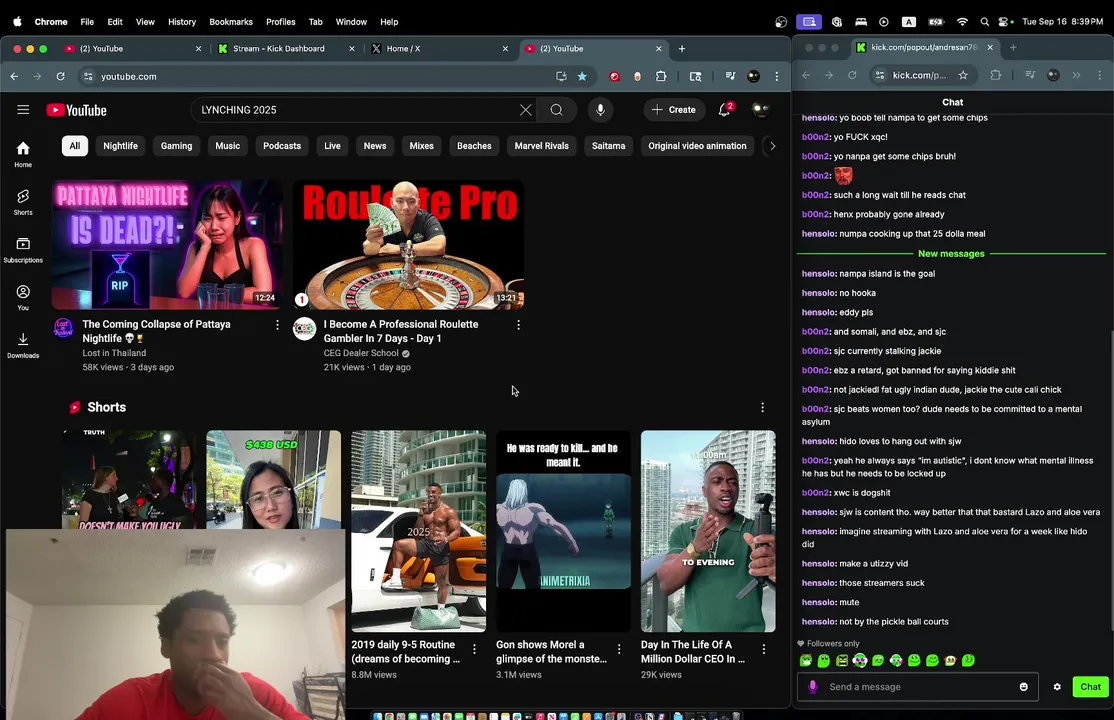Click the Send a message chat field
This screenshot has height=720, width=1114.
click(916, 687)
